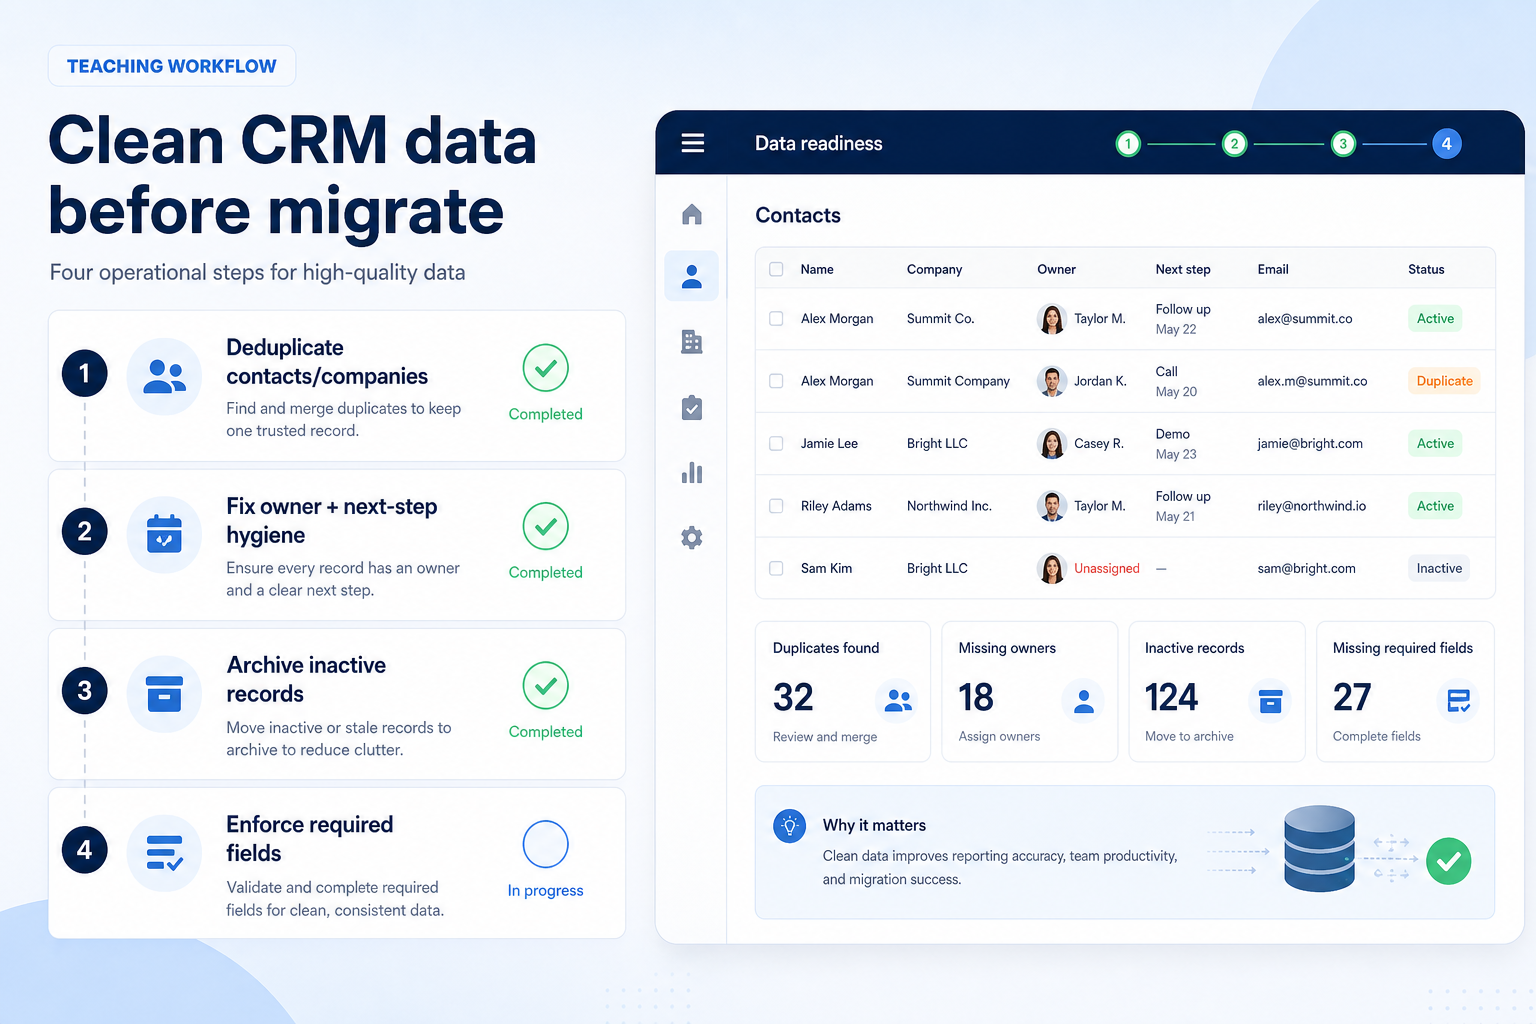This screenshot has height=1024, width=1536.
Task: Click email sam@bright.com
Action: tap(1306, 568)
